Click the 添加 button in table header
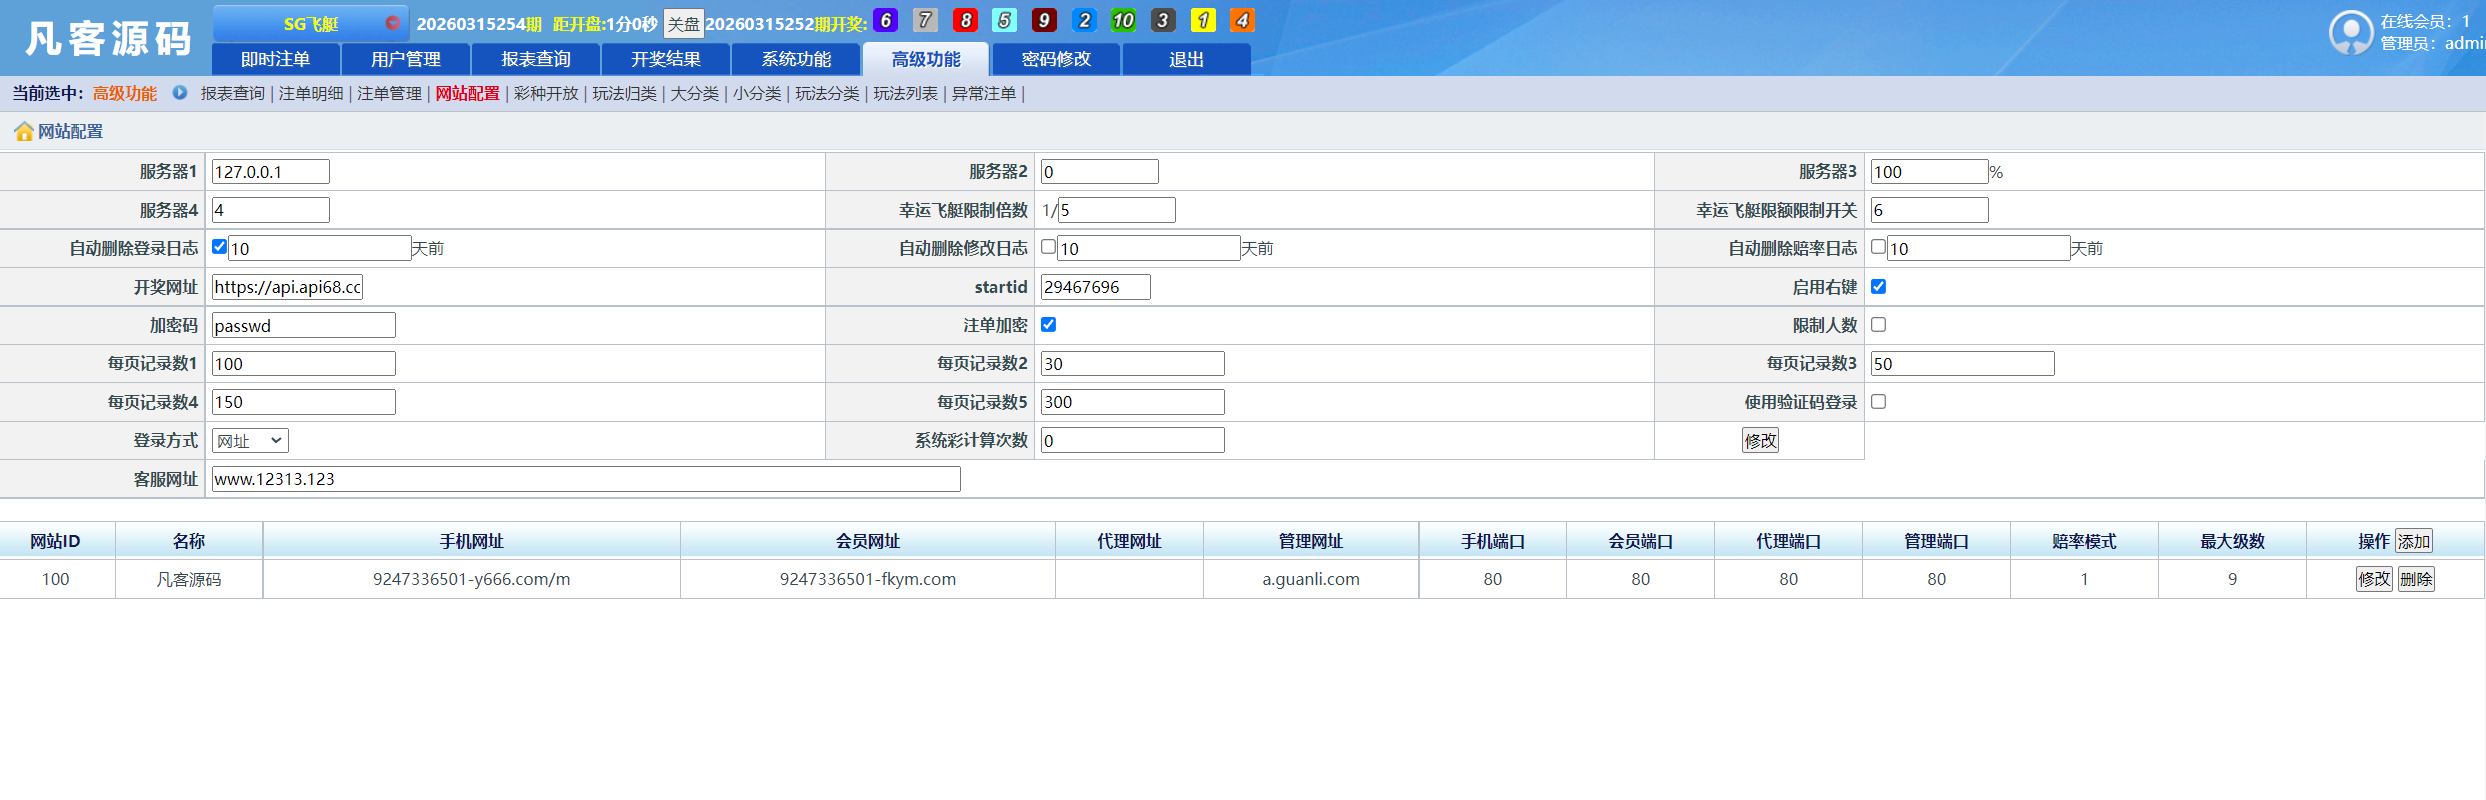 click(2413, 541)
